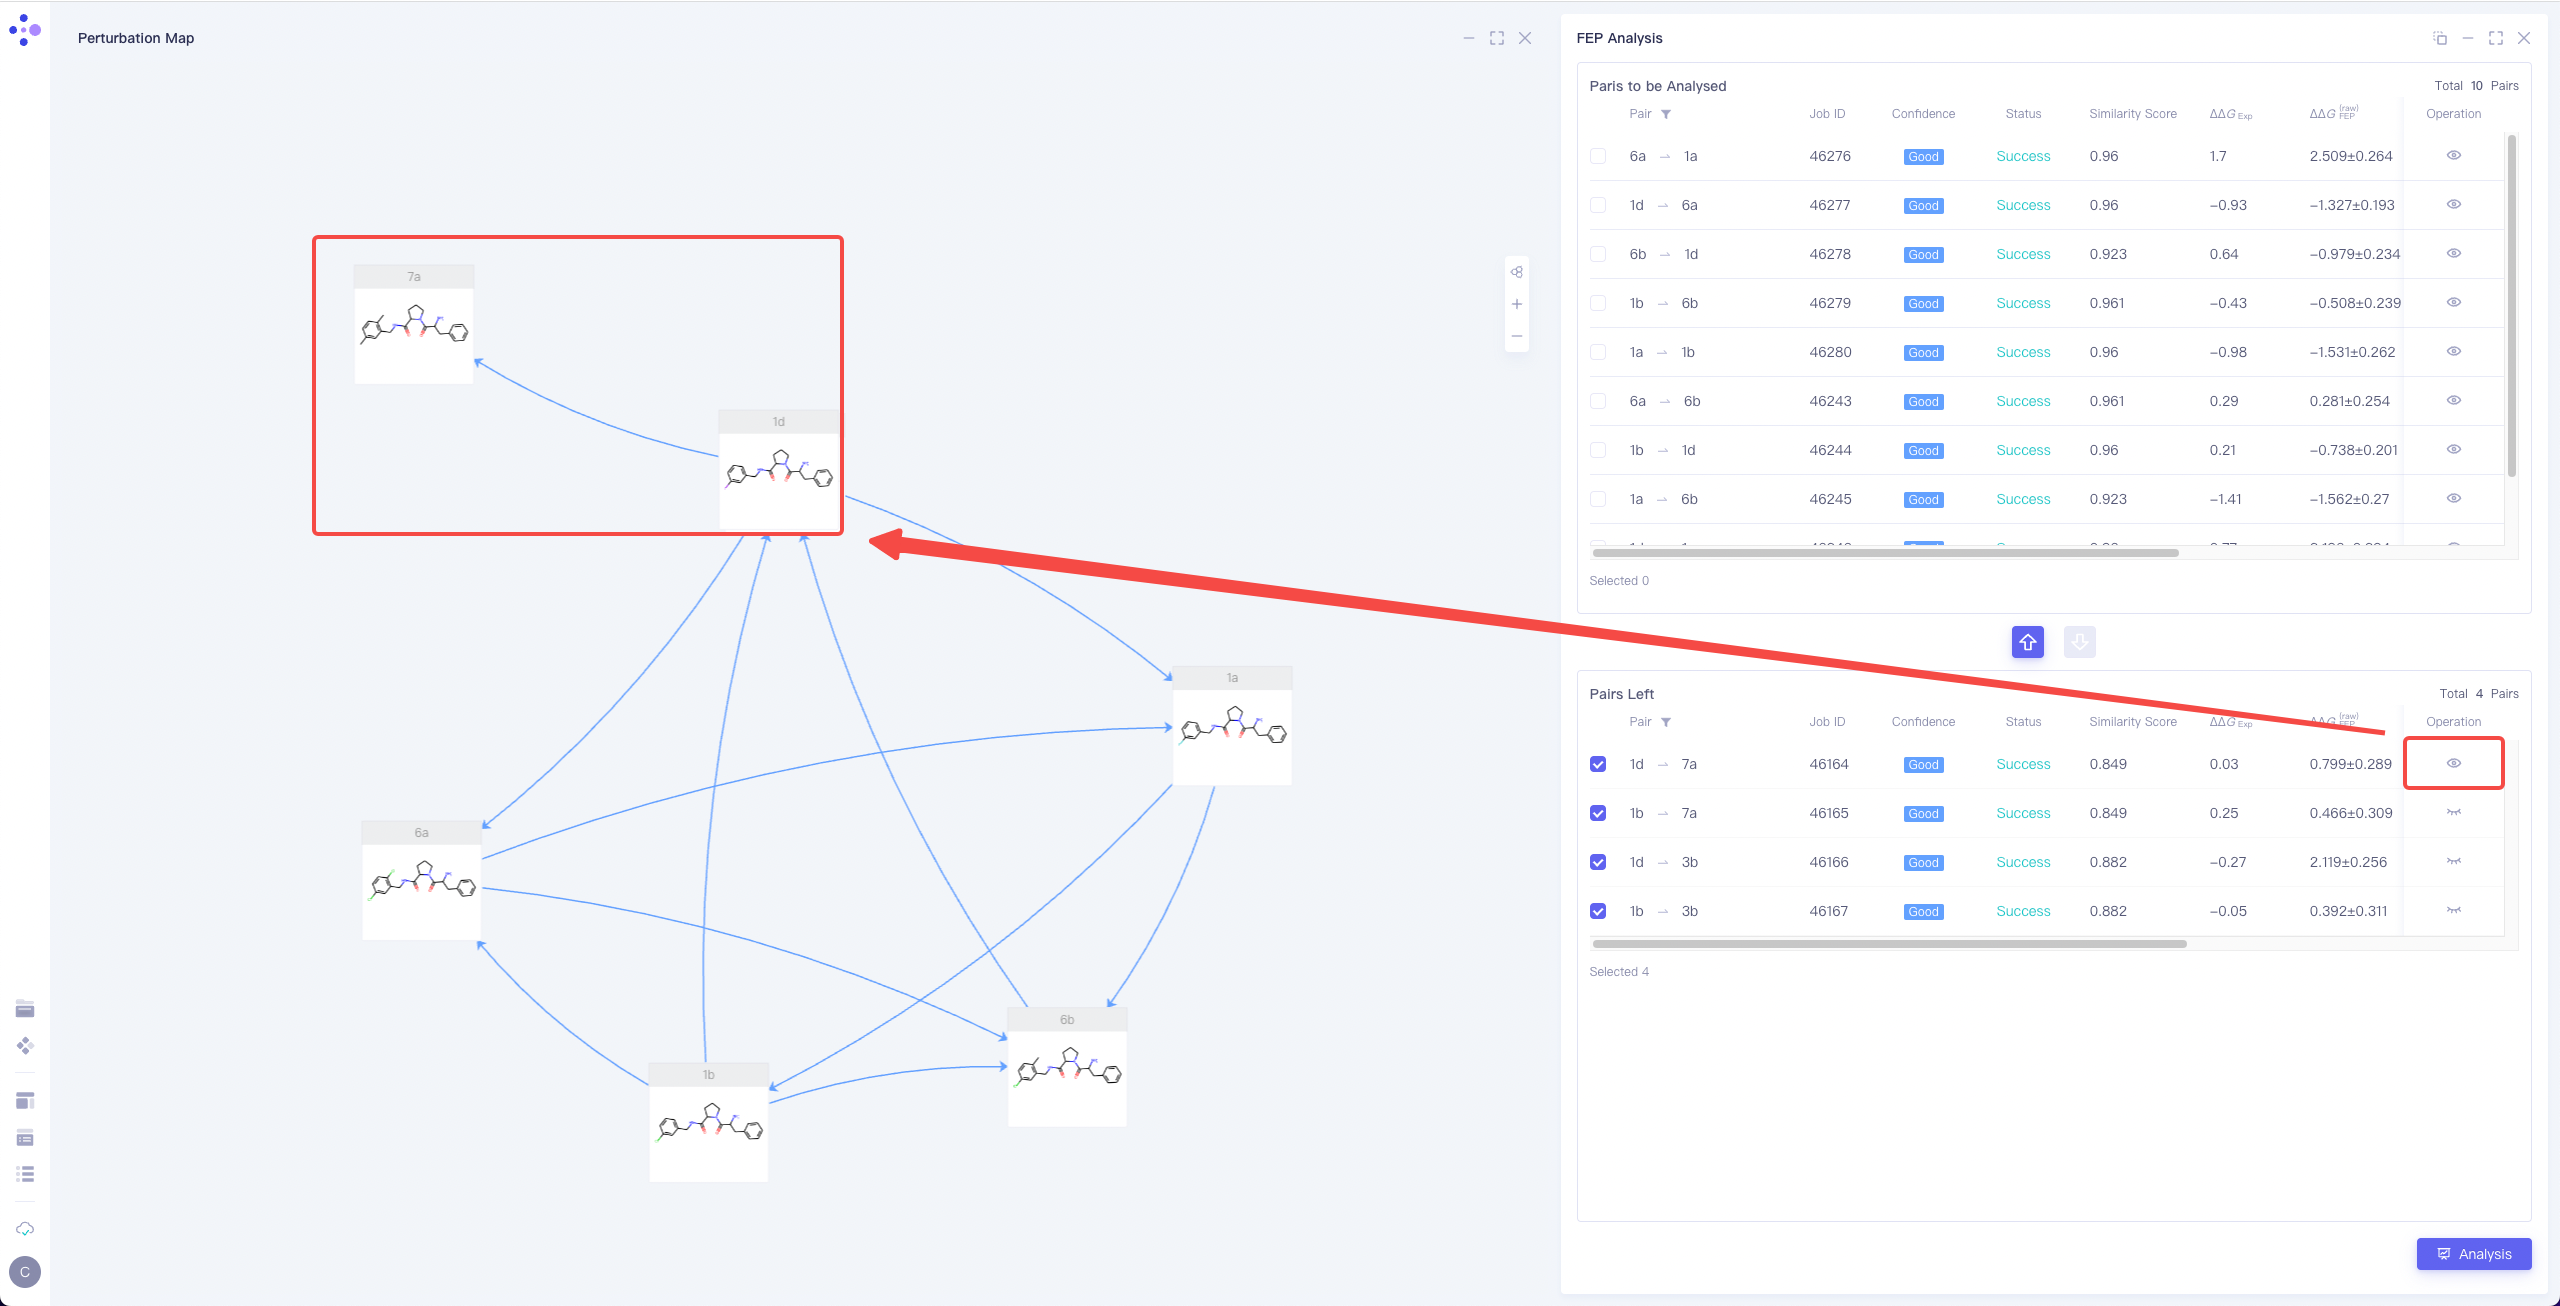This screenshot has height=1306, width=2560.
Task: Open Pair filter in Pairs Left table
Action: [x=1666, y=722]
